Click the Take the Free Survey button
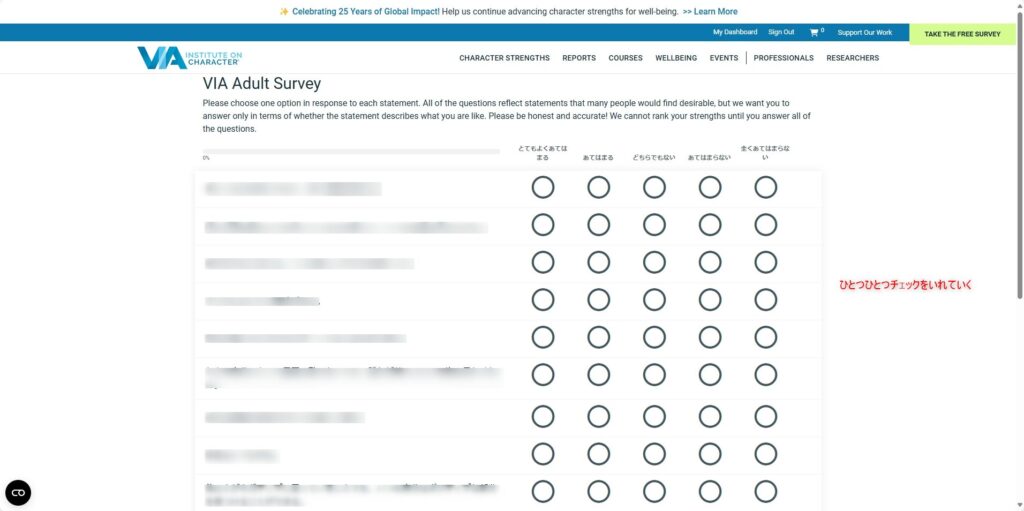Image resolution: width=1024 pixels, height=511 pixels. pyautogui.click(x=962, y=34)
